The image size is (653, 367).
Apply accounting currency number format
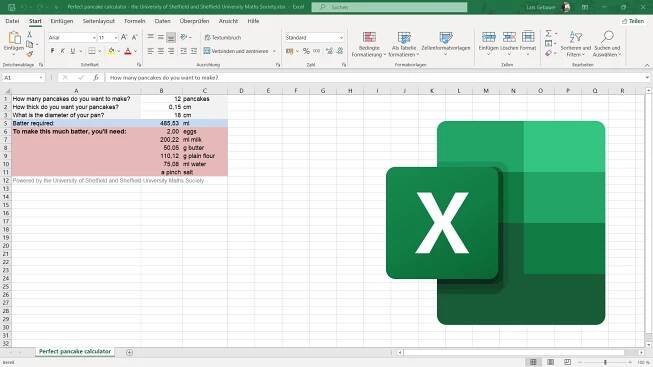tap(289, 51)
